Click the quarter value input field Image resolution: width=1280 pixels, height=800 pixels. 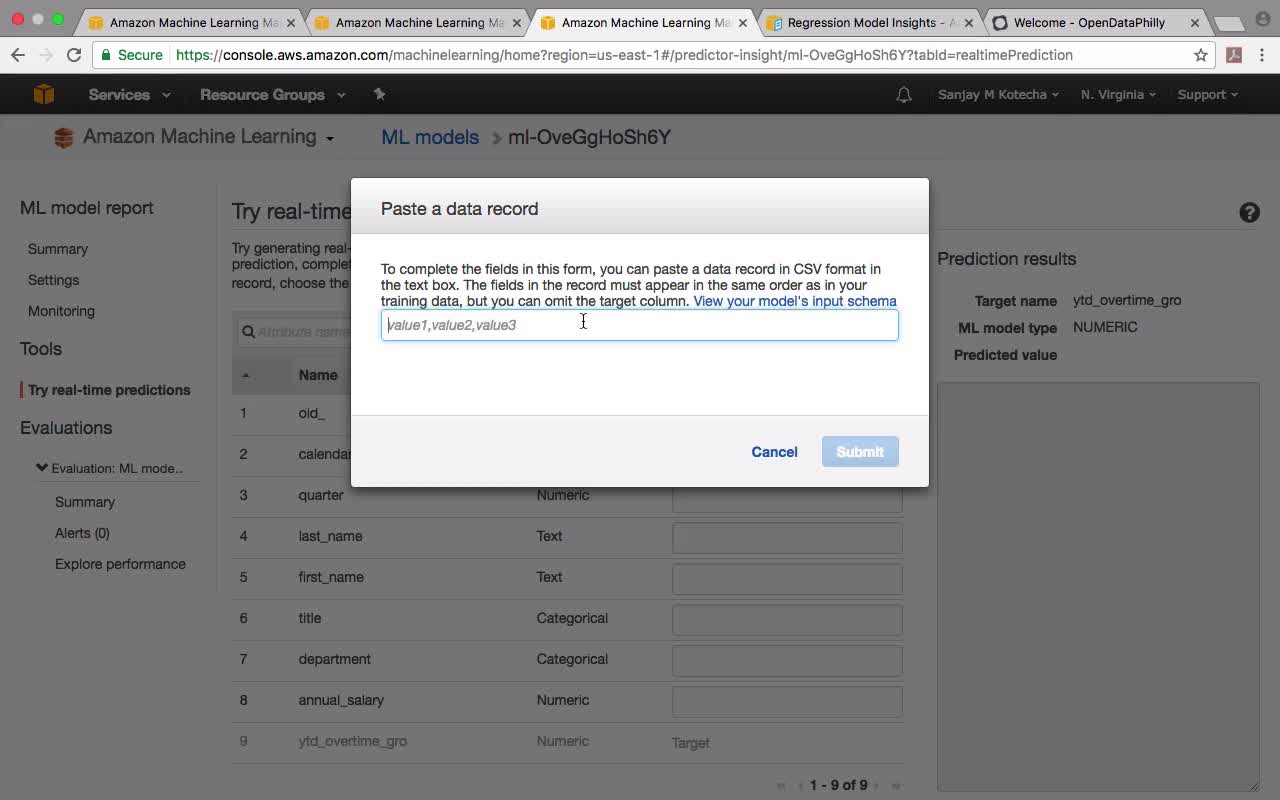[787, 497]
